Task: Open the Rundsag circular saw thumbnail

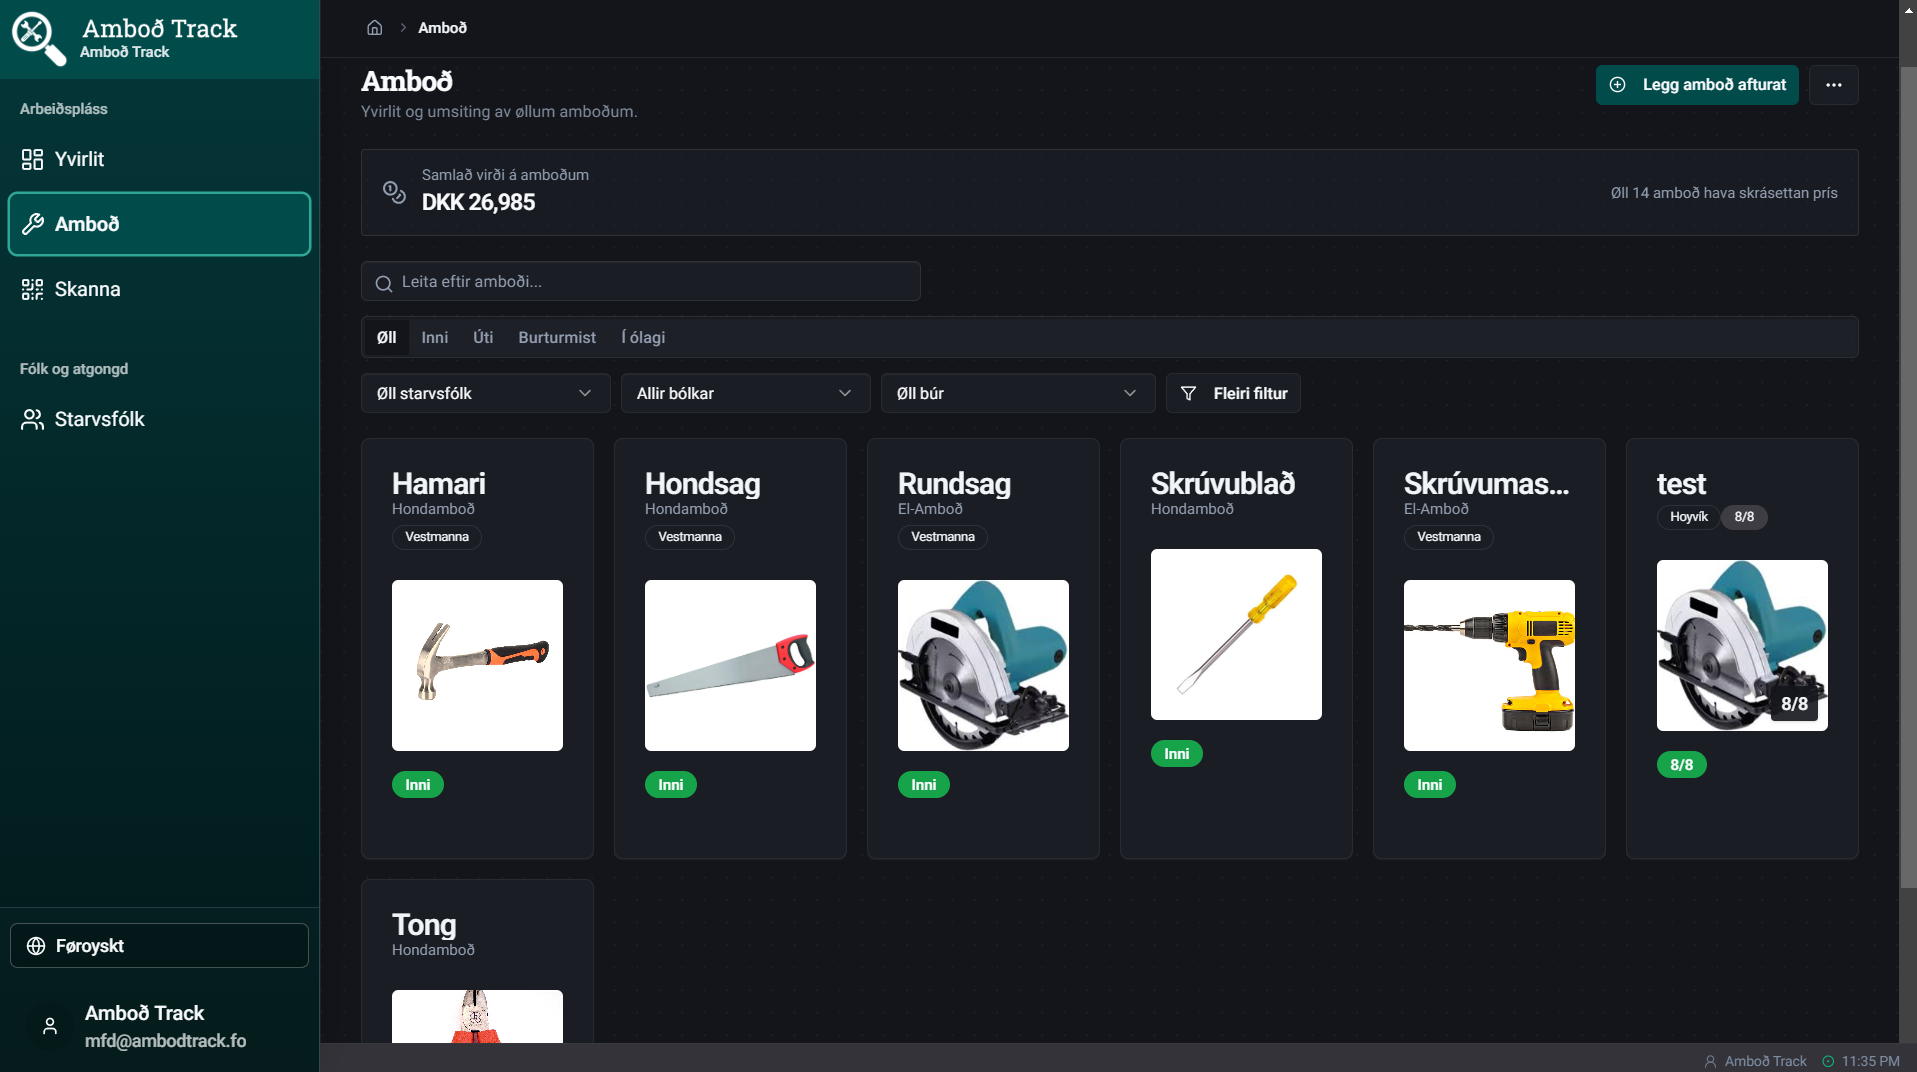Action: (x=983, y=665)
